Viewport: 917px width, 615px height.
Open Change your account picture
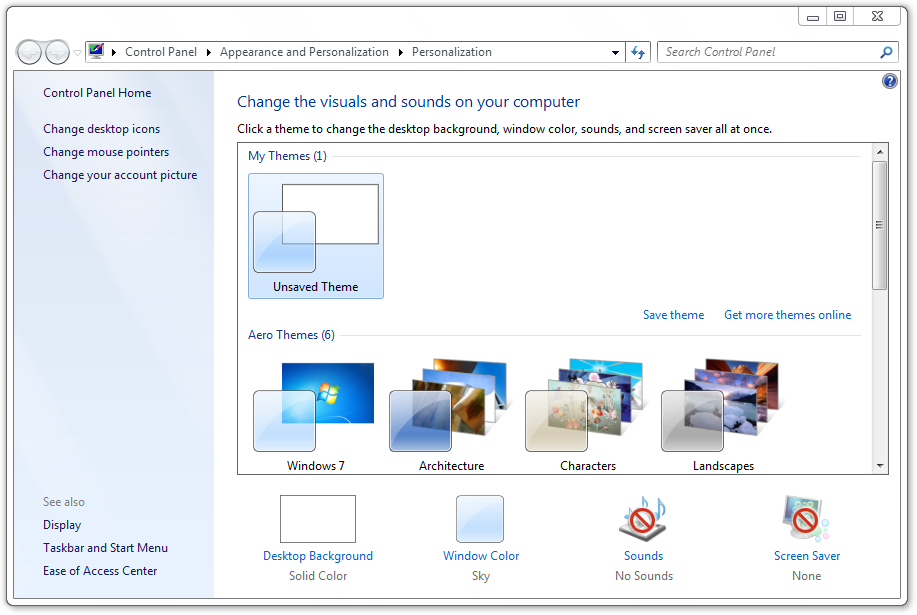click(x=120, y=175)
